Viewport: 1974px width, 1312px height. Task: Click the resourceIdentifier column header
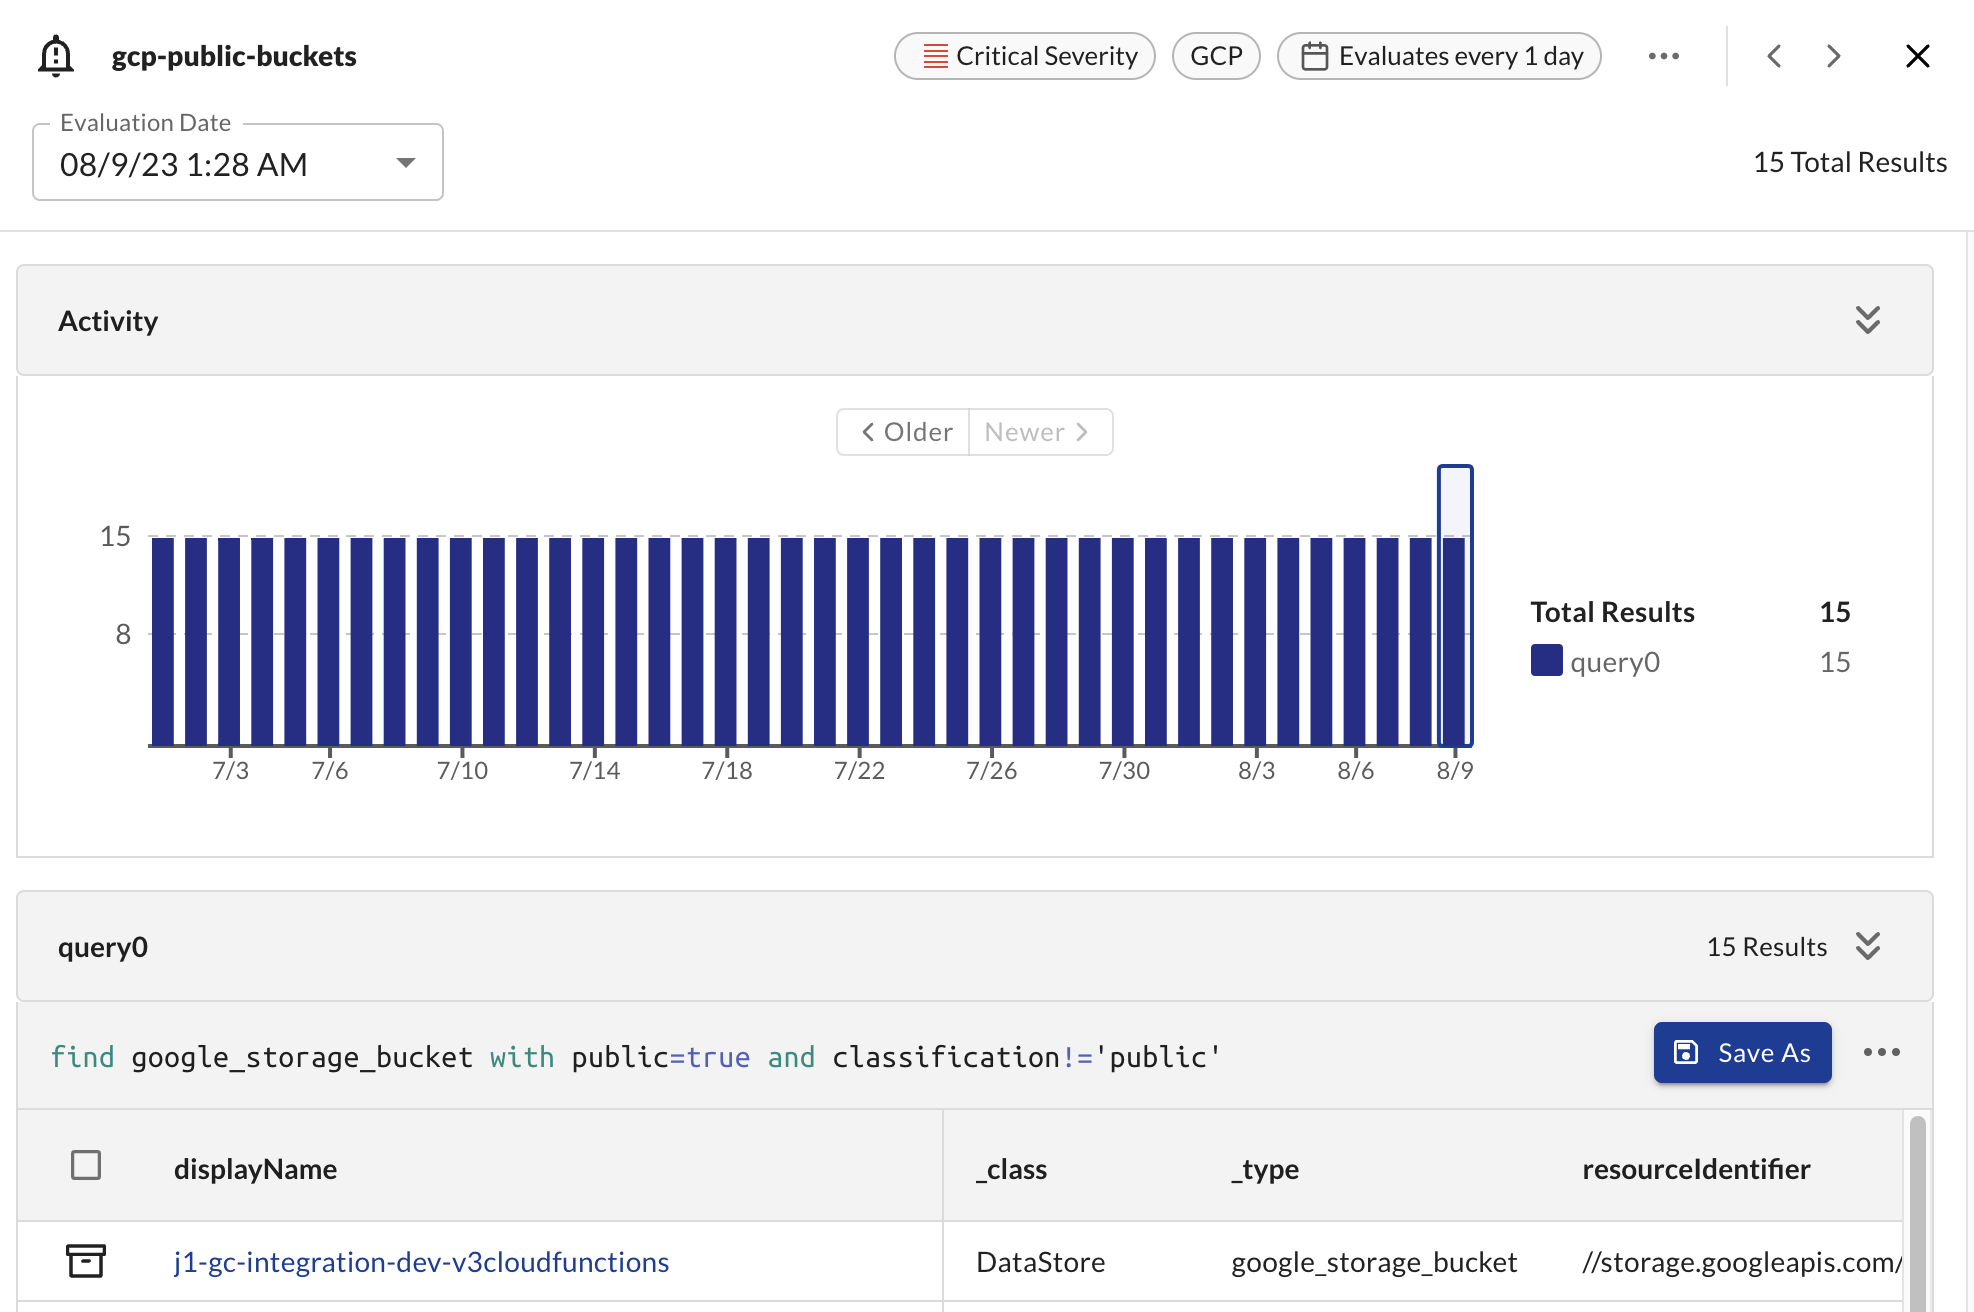click(1696, 1168)
